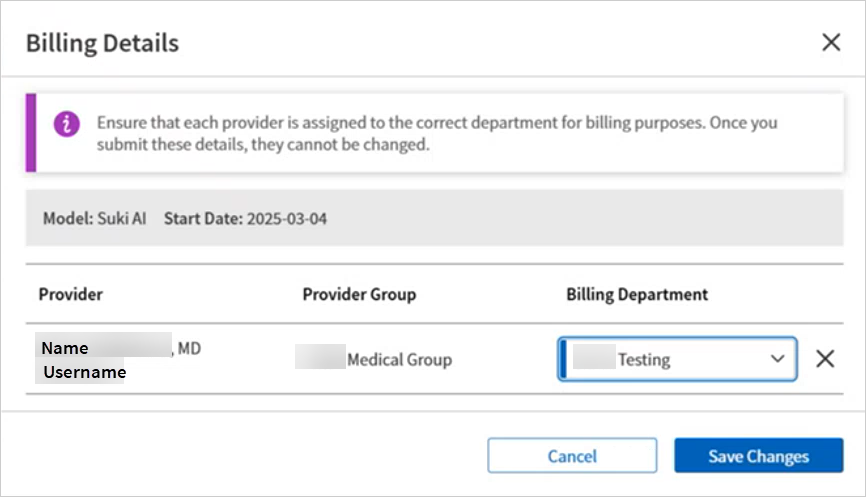Click the purple info icon
Viewport: 866px width, 497px height.
(67, 125)
